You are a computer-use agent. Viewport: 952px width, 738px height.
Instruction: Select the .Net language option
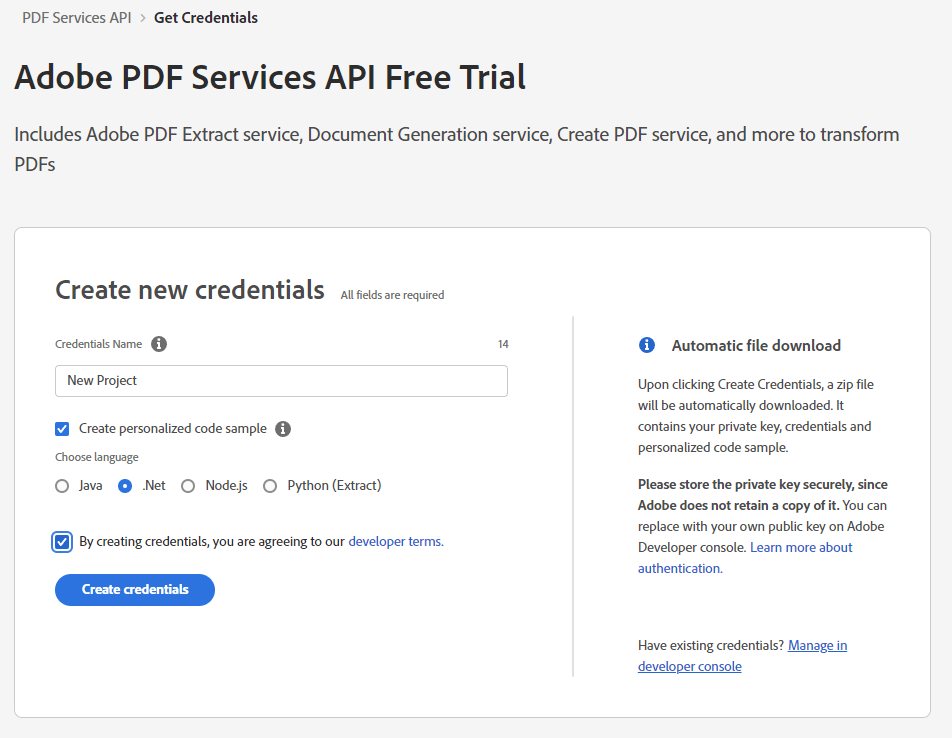pos(125,486)
